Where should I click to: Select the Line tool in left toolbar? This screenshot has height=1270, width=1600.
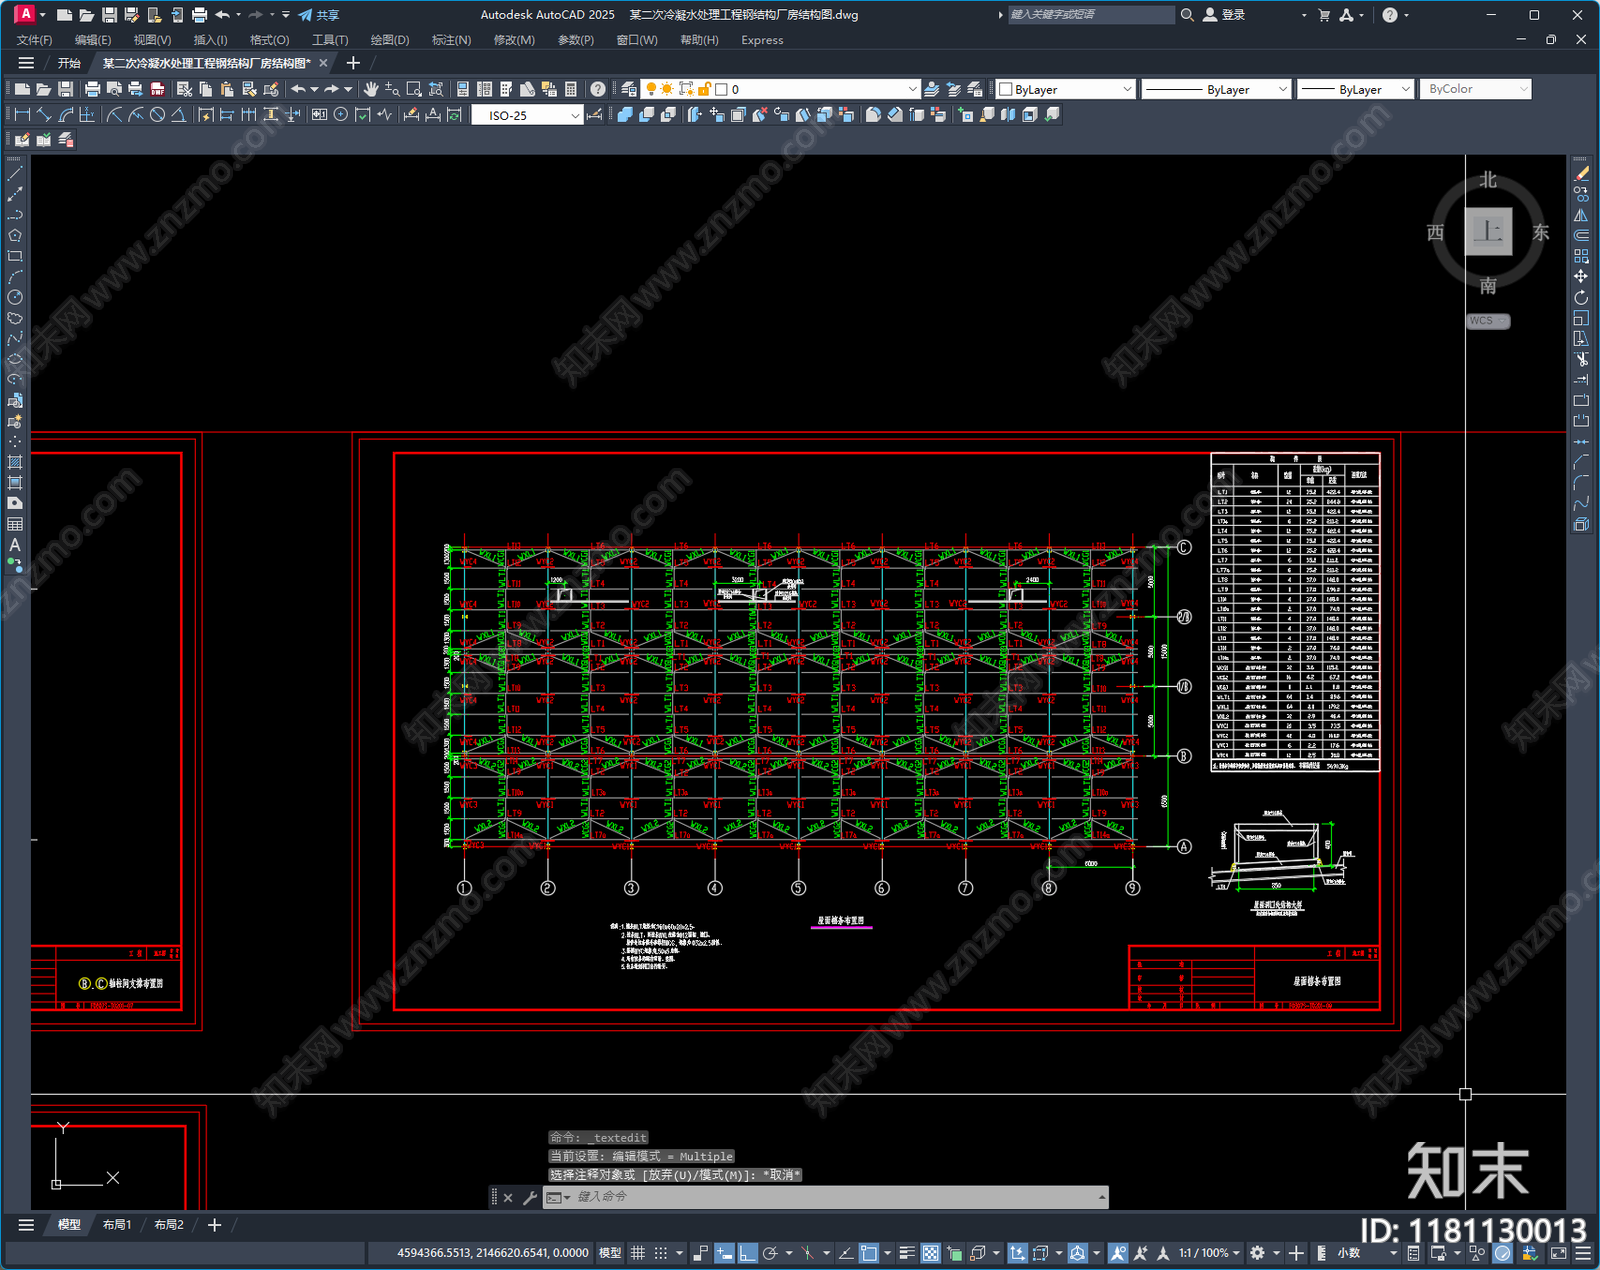tap(15, 174)
